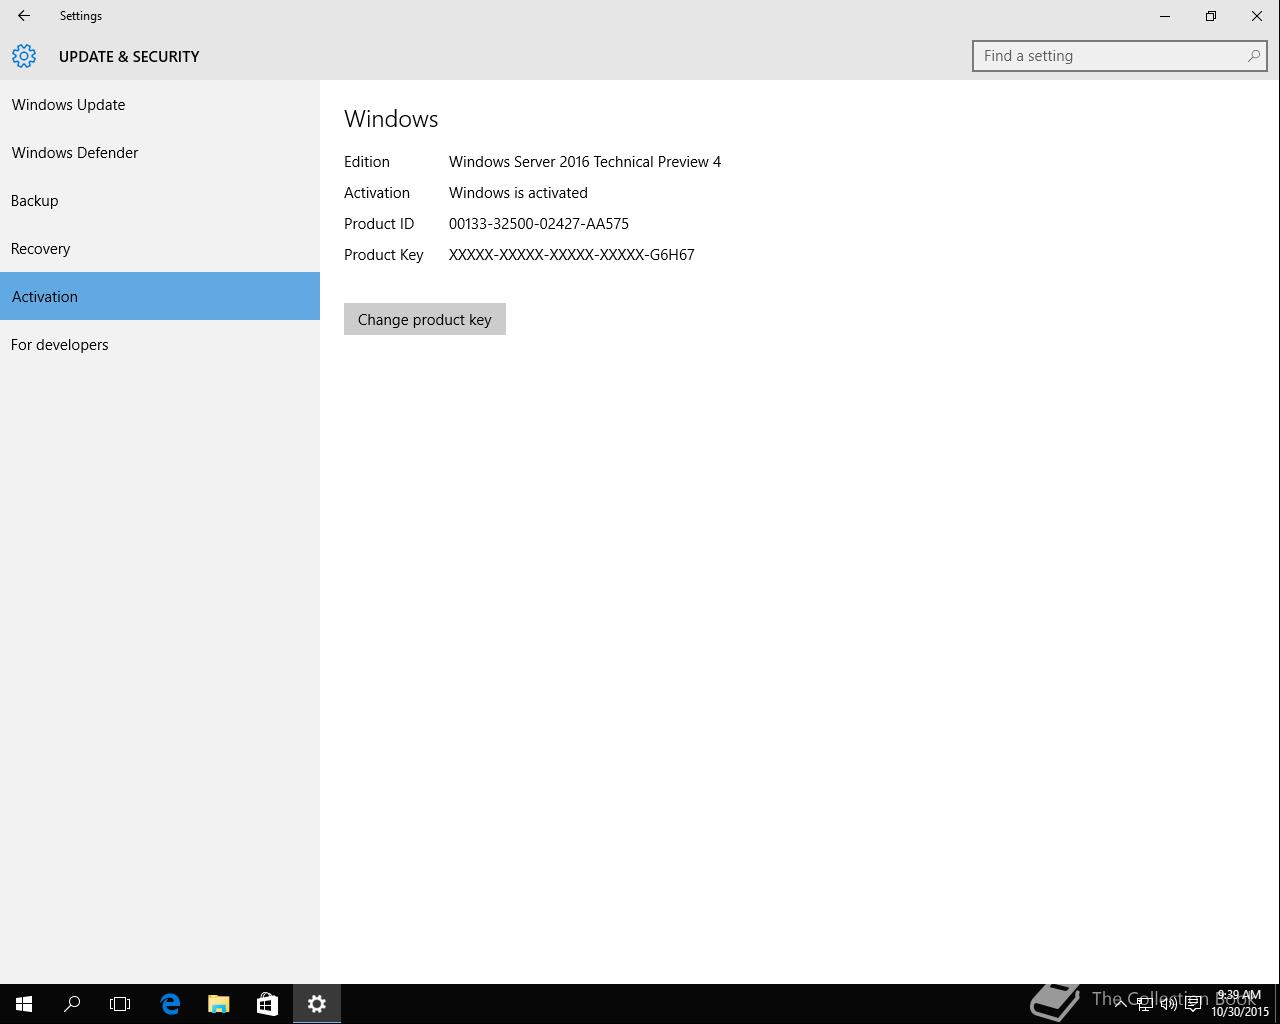
Task: Open the volume speaker tray icon
Action: tap(1169, 1004)
